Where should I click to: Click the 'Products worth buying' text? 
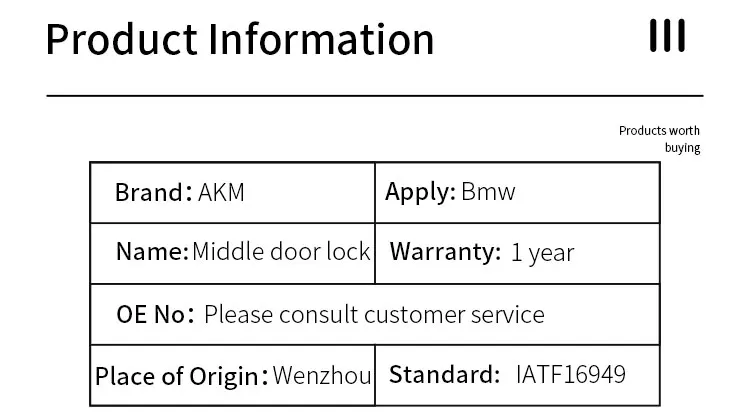pos(659,139)
